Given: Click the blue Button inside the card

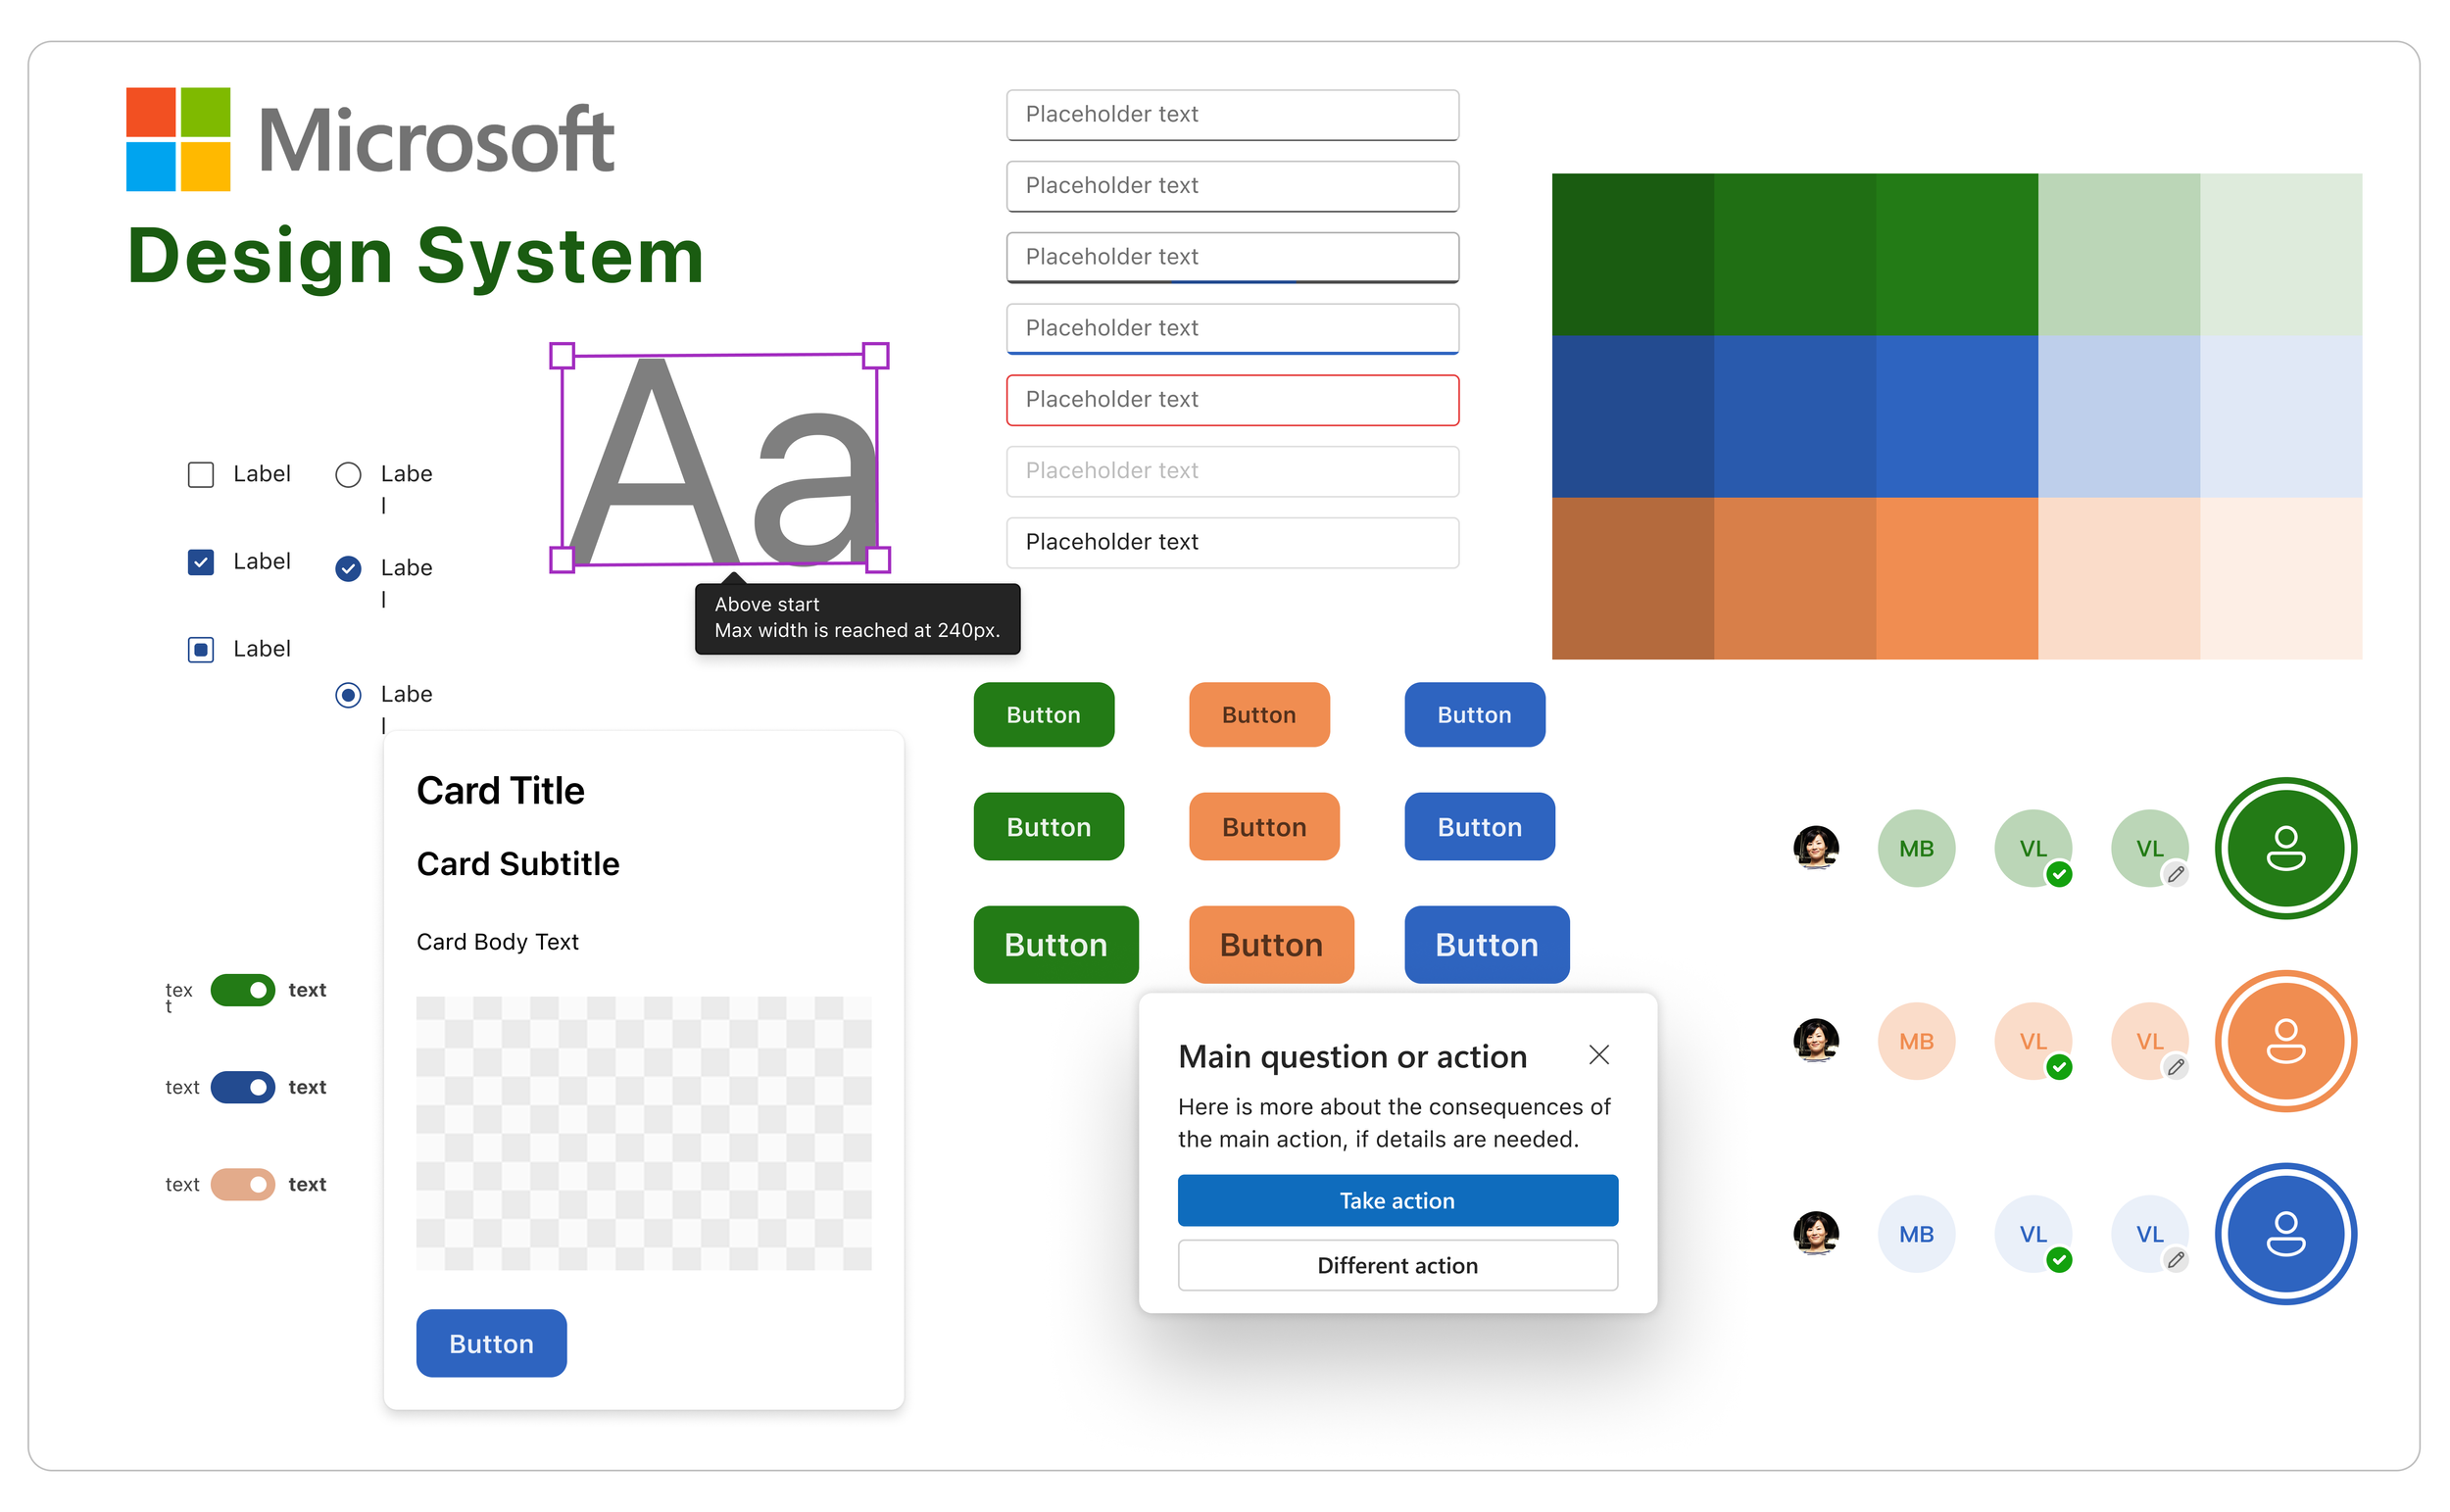Looking at the screenshot, I should click(x=491, y=1343).
